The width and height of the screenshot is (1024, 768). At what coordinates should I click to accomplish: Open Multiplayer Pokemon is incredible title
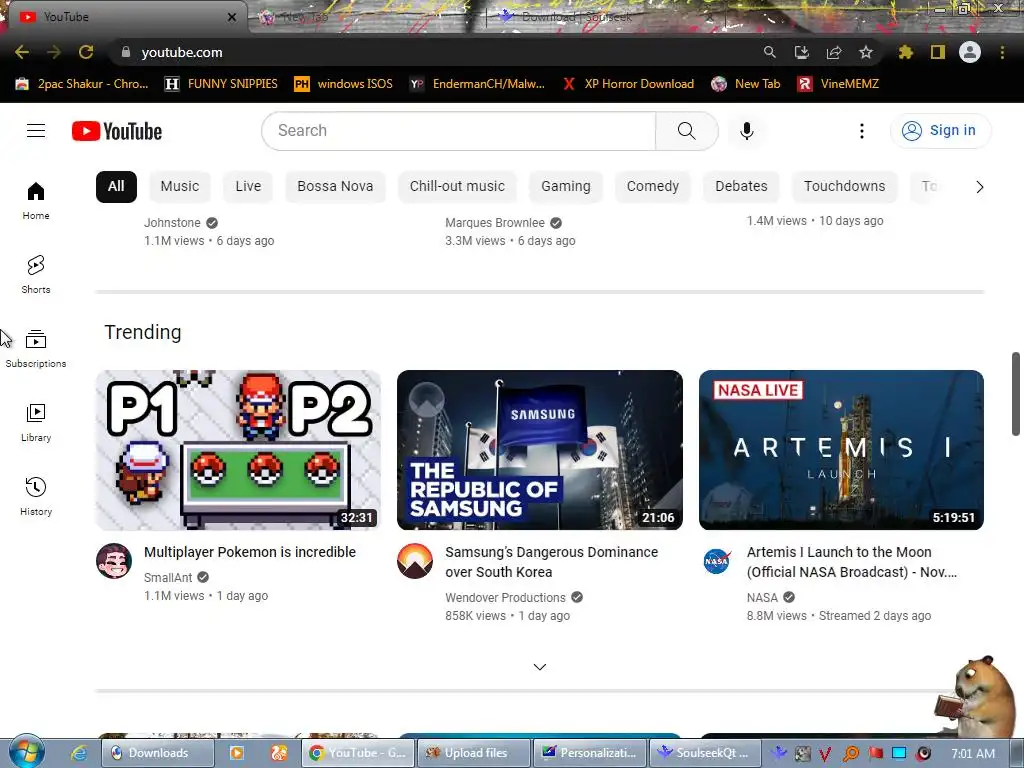tap(249, 552)
